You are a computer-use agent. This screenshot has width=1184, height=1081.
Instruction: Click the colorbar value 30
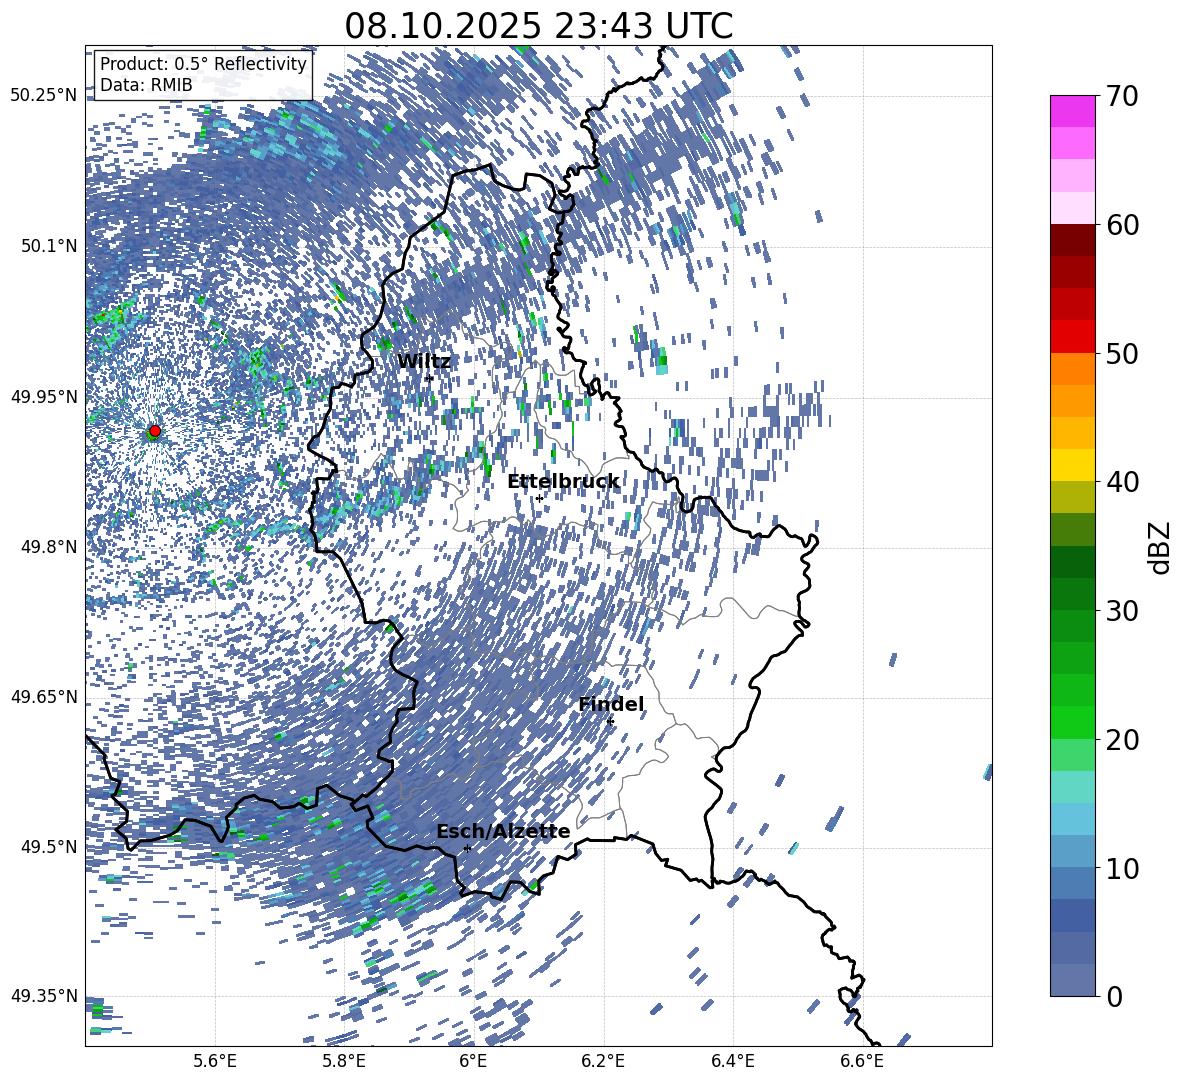point(1122,610)
